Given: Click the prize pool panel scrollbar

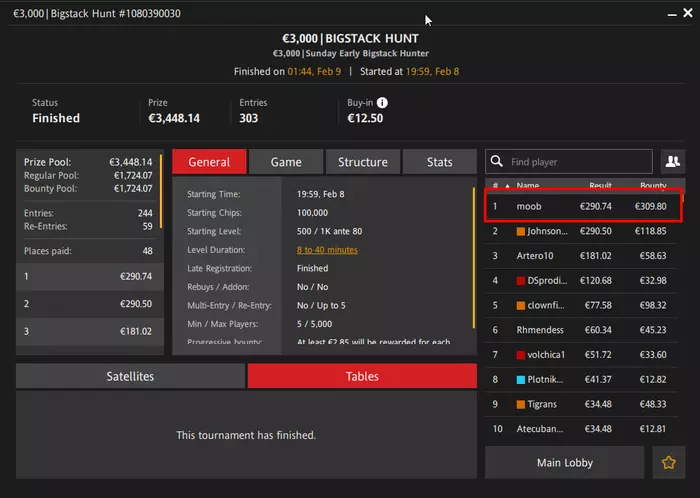Looking at the screenshot, I should 161,191.
